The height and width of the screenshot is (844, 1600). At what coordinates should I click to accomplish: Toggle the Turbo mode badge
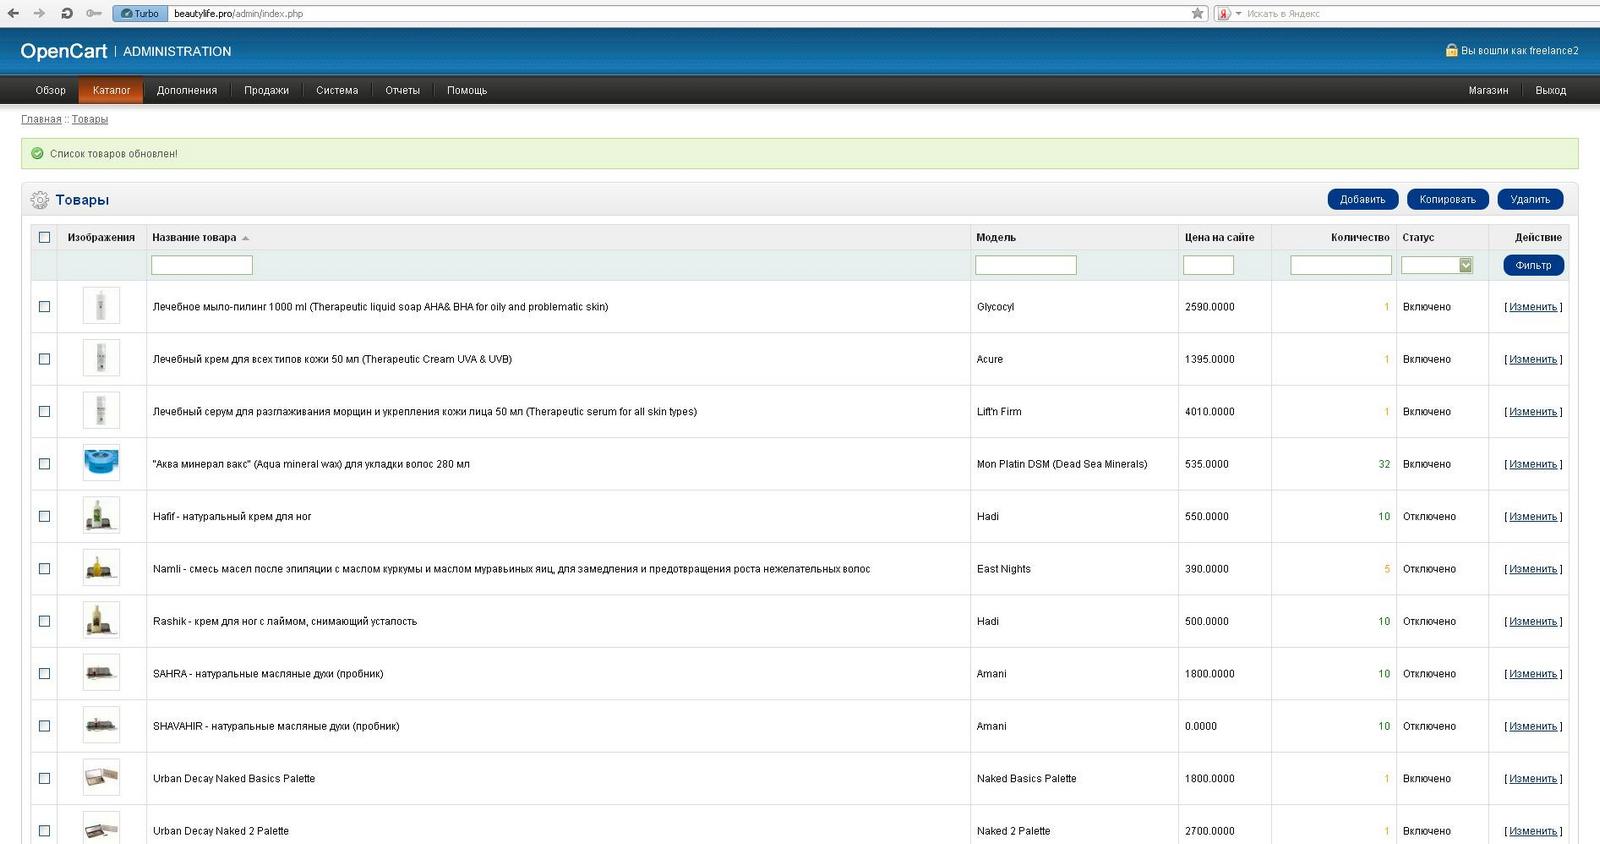click(x=138, y=13)
